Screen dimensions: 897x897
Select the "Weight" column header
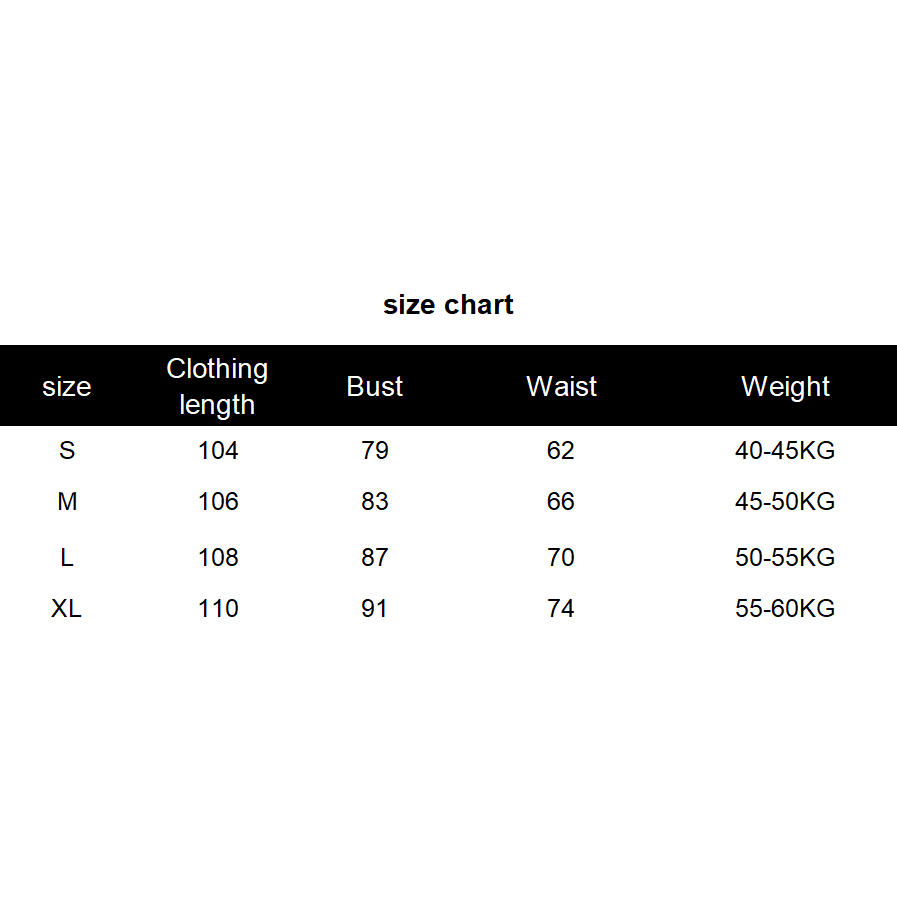pyautogui.click(x=785, y=387)
